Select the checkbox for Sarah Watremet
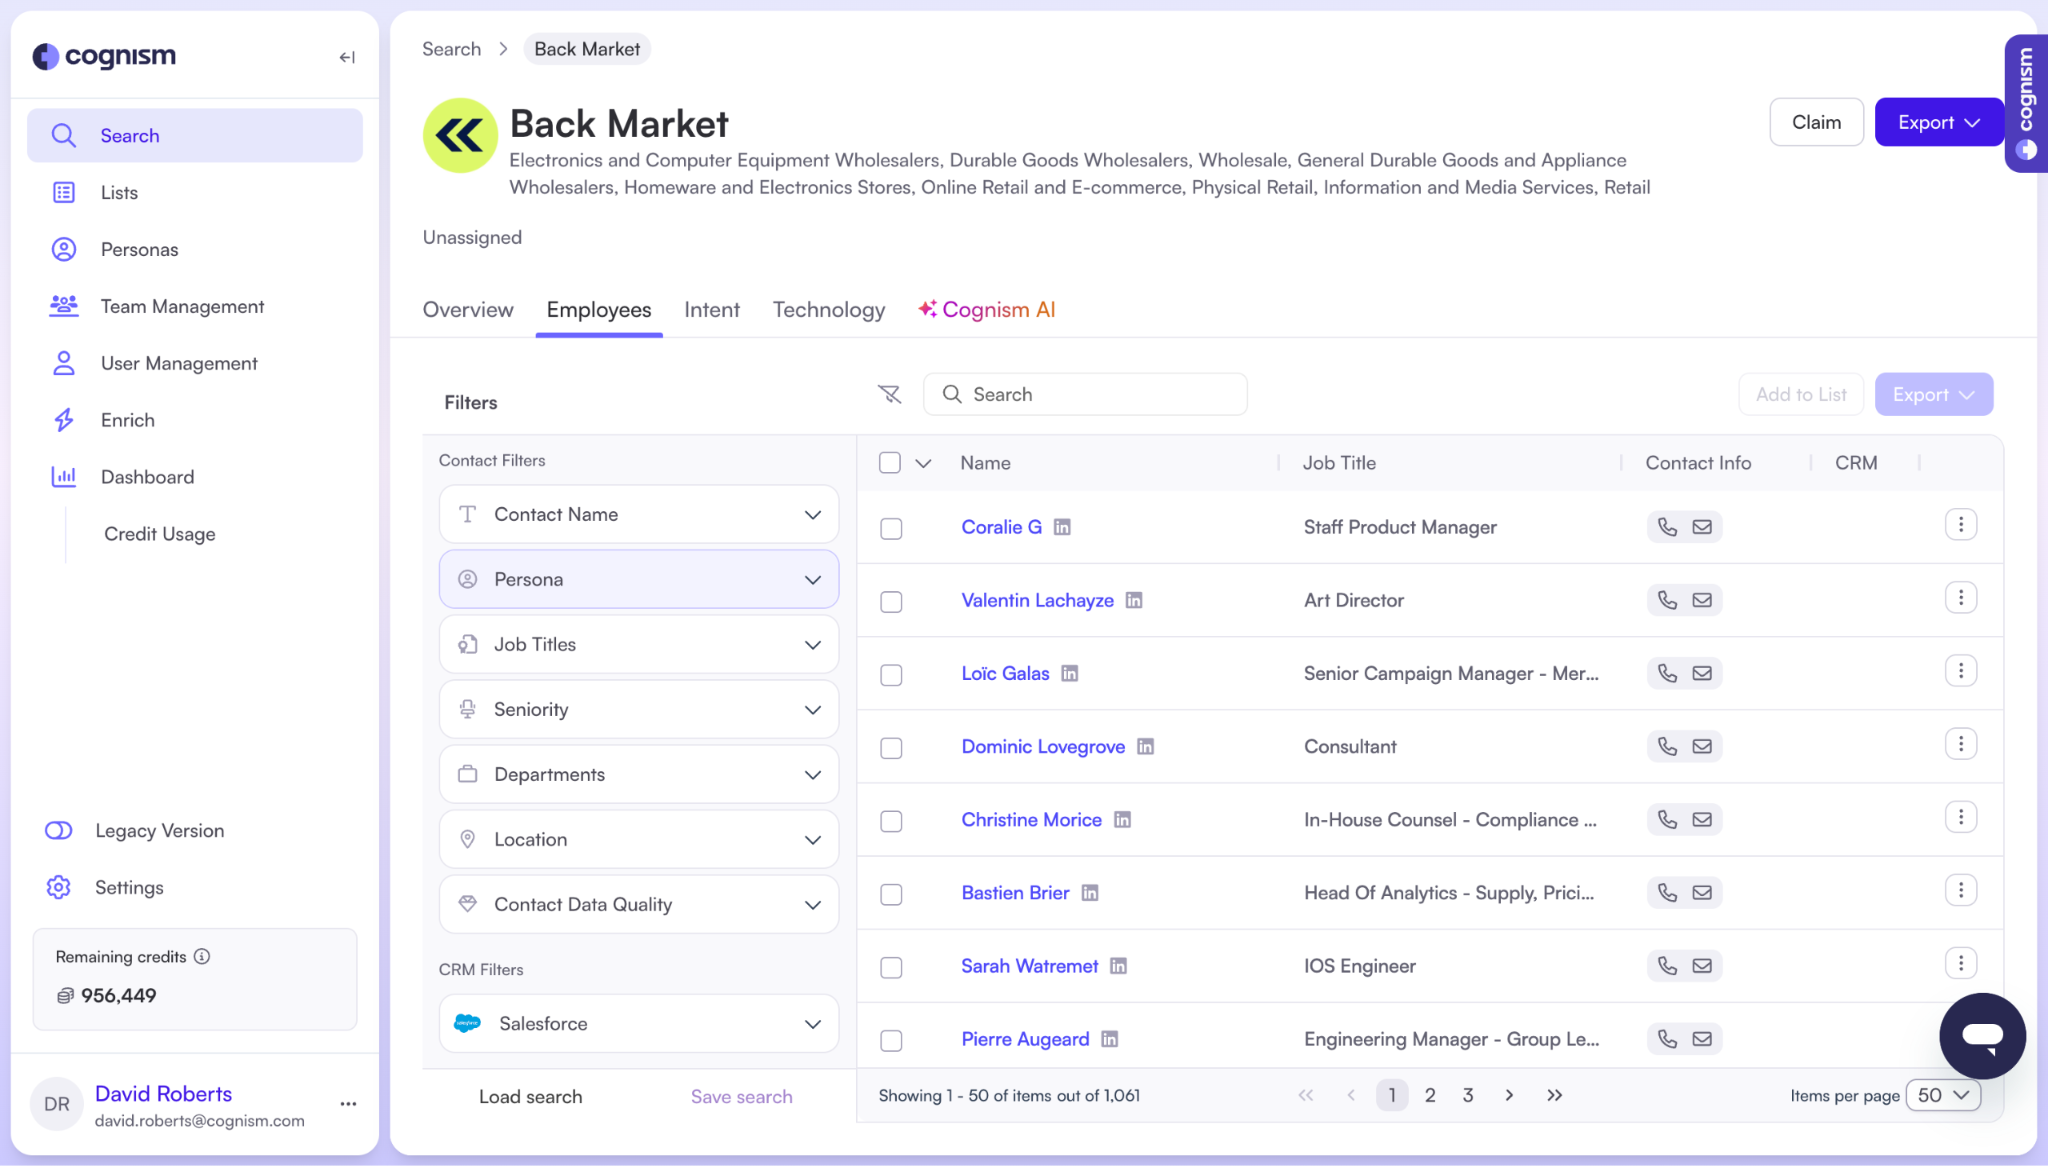The height and width of the screenshot is (1166, 2048). coord(891,967)
